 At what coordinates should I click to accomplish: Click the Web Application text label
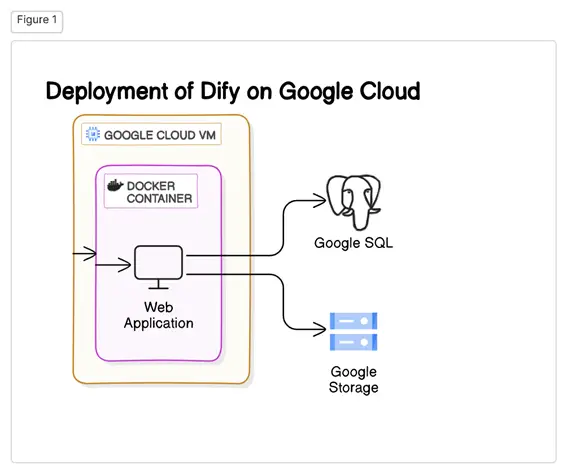pyautogui.click(x=158, y=315)
